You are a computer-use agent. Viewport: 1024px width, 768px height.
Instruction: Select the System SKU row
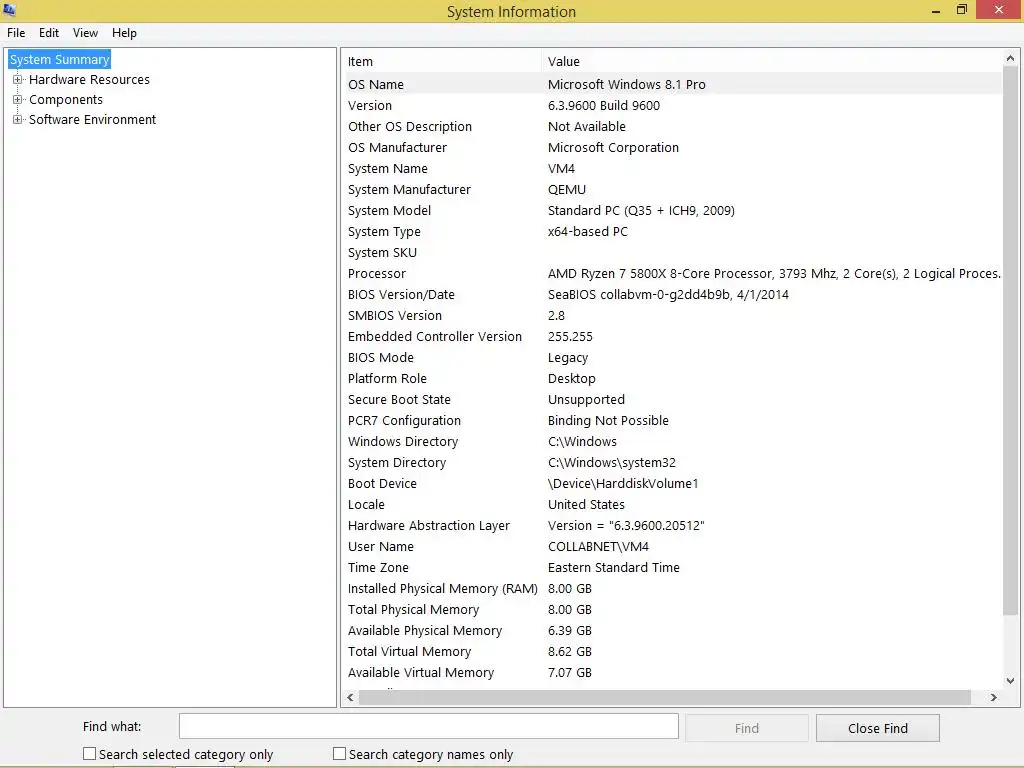point(673,253)
